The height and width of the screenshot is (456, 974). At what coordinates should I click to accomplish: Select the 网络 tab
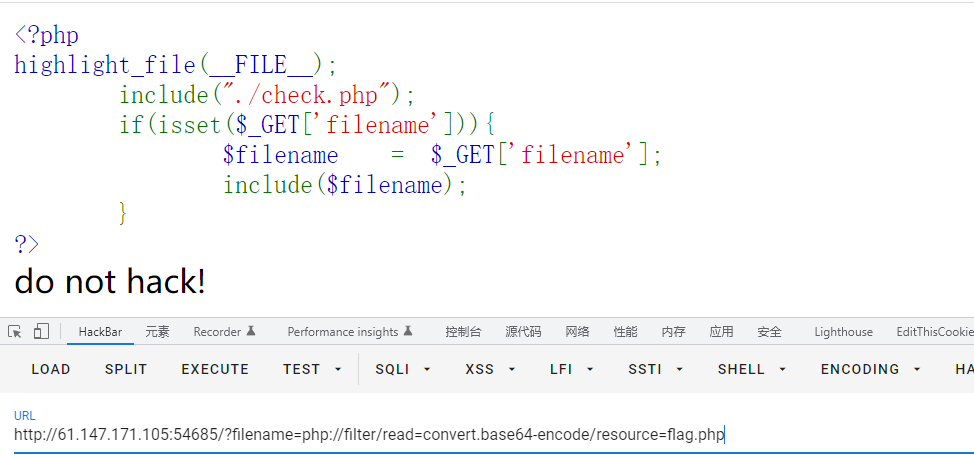pos(577,332)
